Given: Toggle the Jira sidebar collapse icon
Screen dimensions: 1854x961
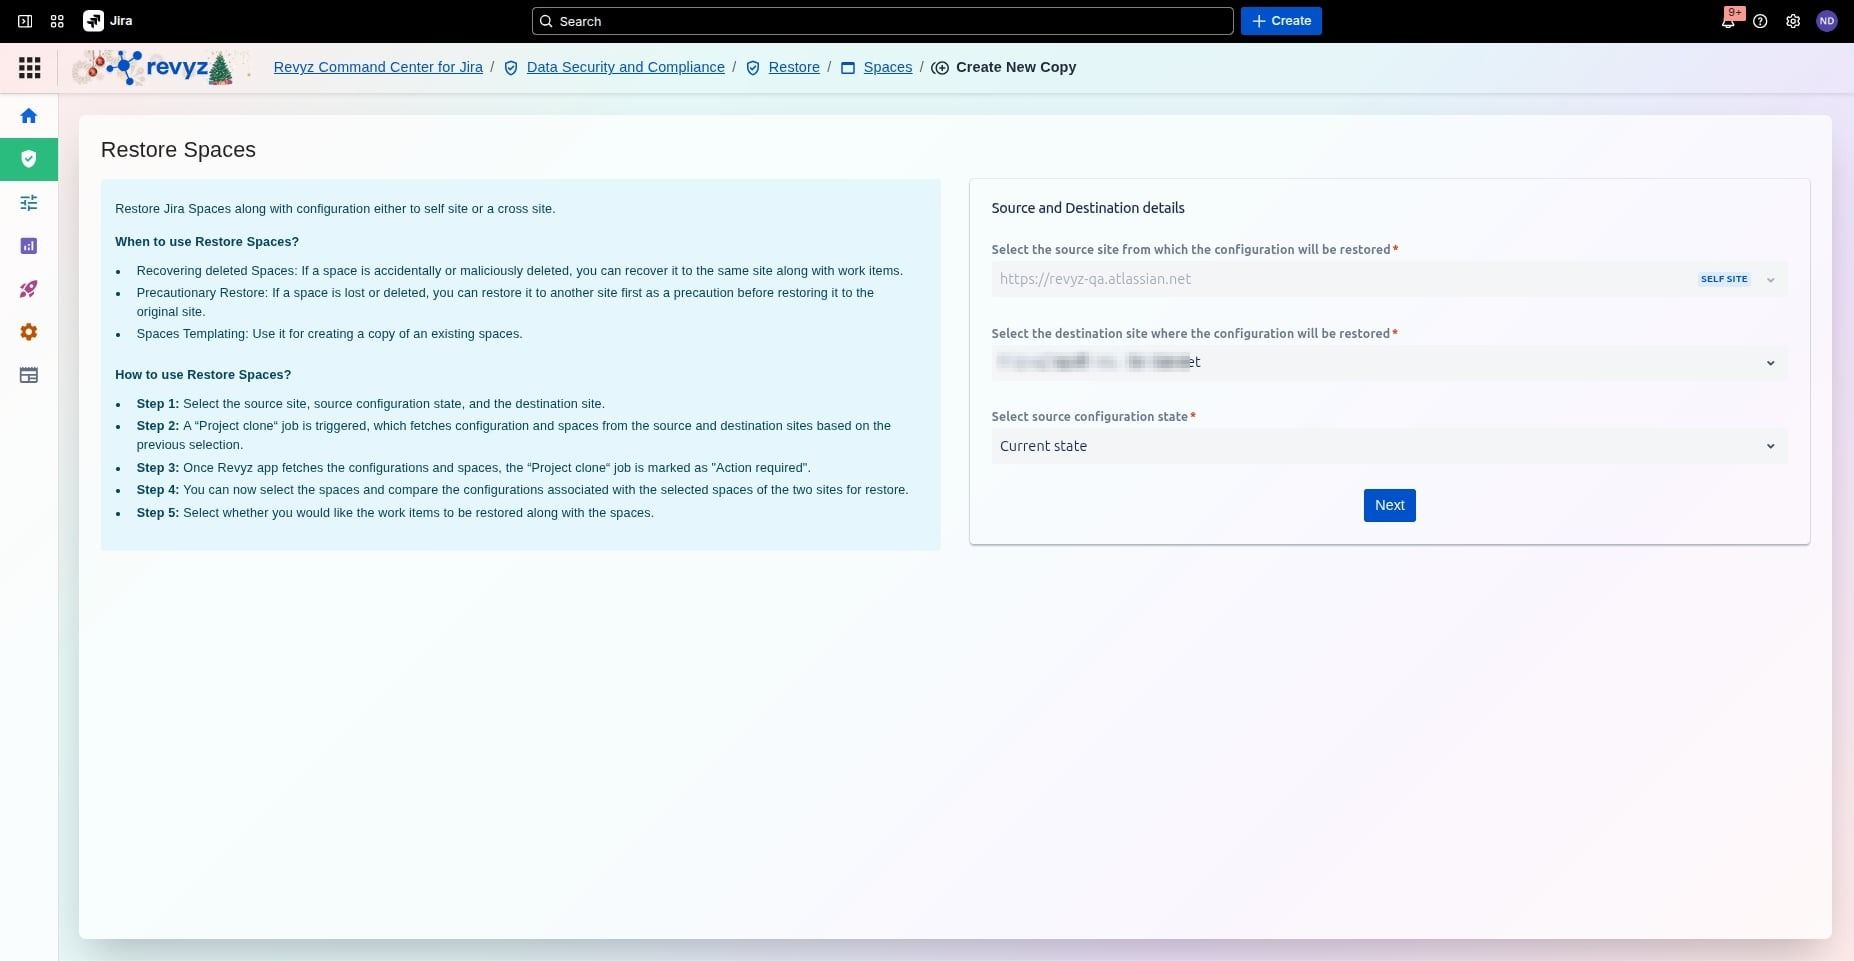Looking at the screenshot, I should click(x=25, y=21).
